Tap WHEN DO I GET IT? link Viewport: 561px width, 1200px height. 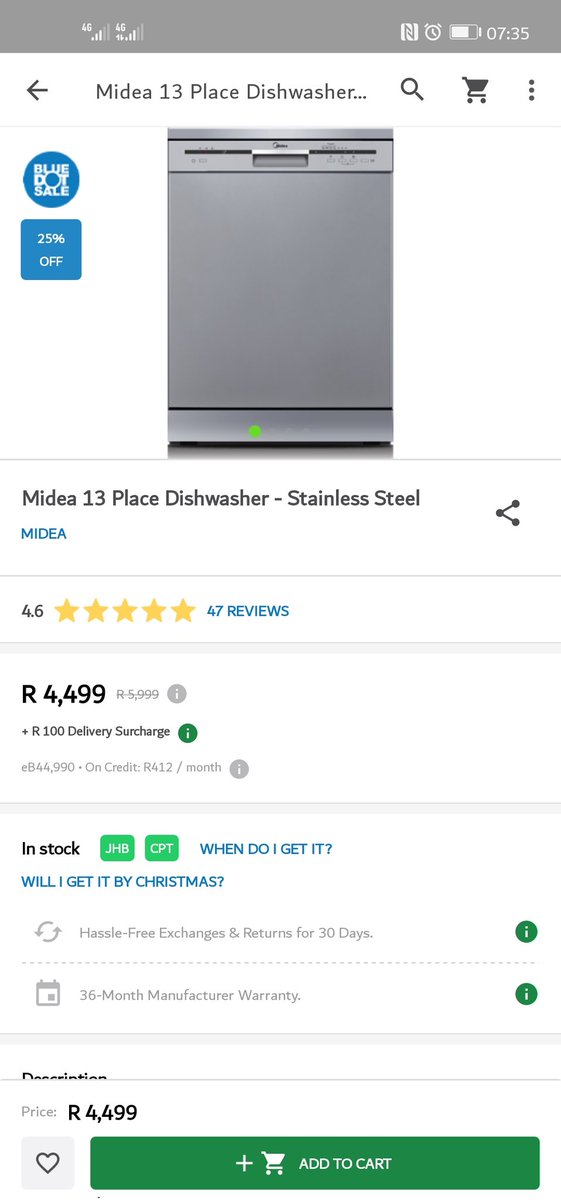(266, 849)
